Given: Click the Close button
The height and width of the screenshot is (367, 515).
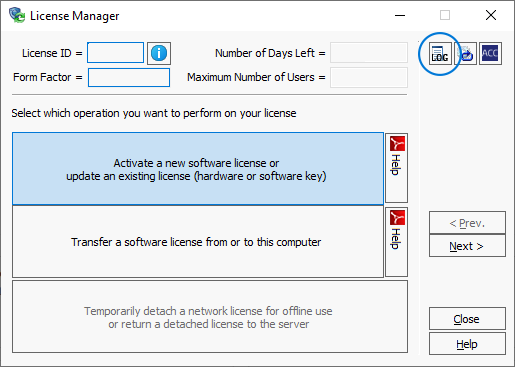Looking at the screenshot, I should 467,319.
